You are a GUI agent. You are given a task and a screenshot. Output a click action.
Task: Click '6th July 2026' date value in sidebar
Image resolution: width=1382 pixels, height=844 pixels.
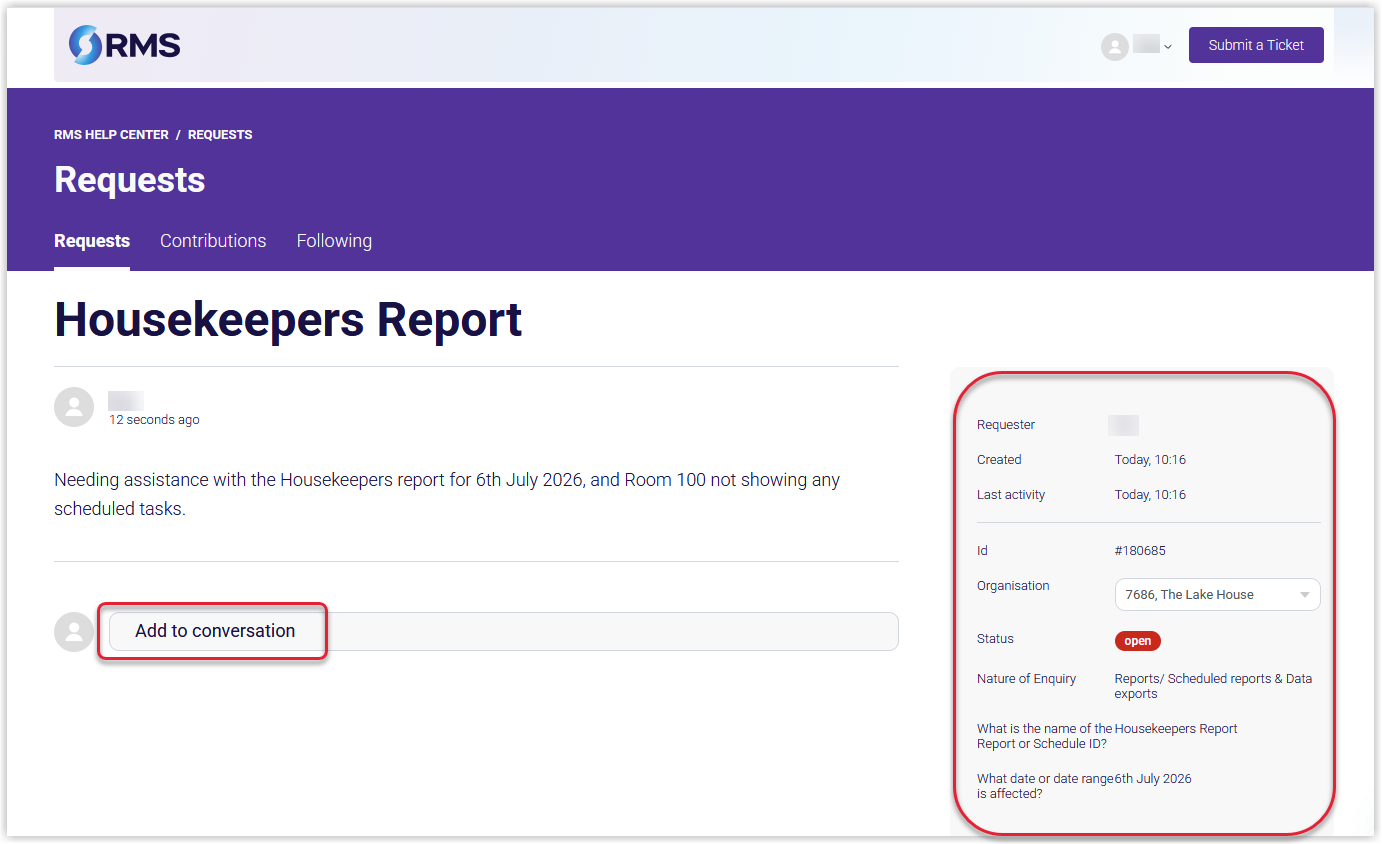tap(1153, 778)
